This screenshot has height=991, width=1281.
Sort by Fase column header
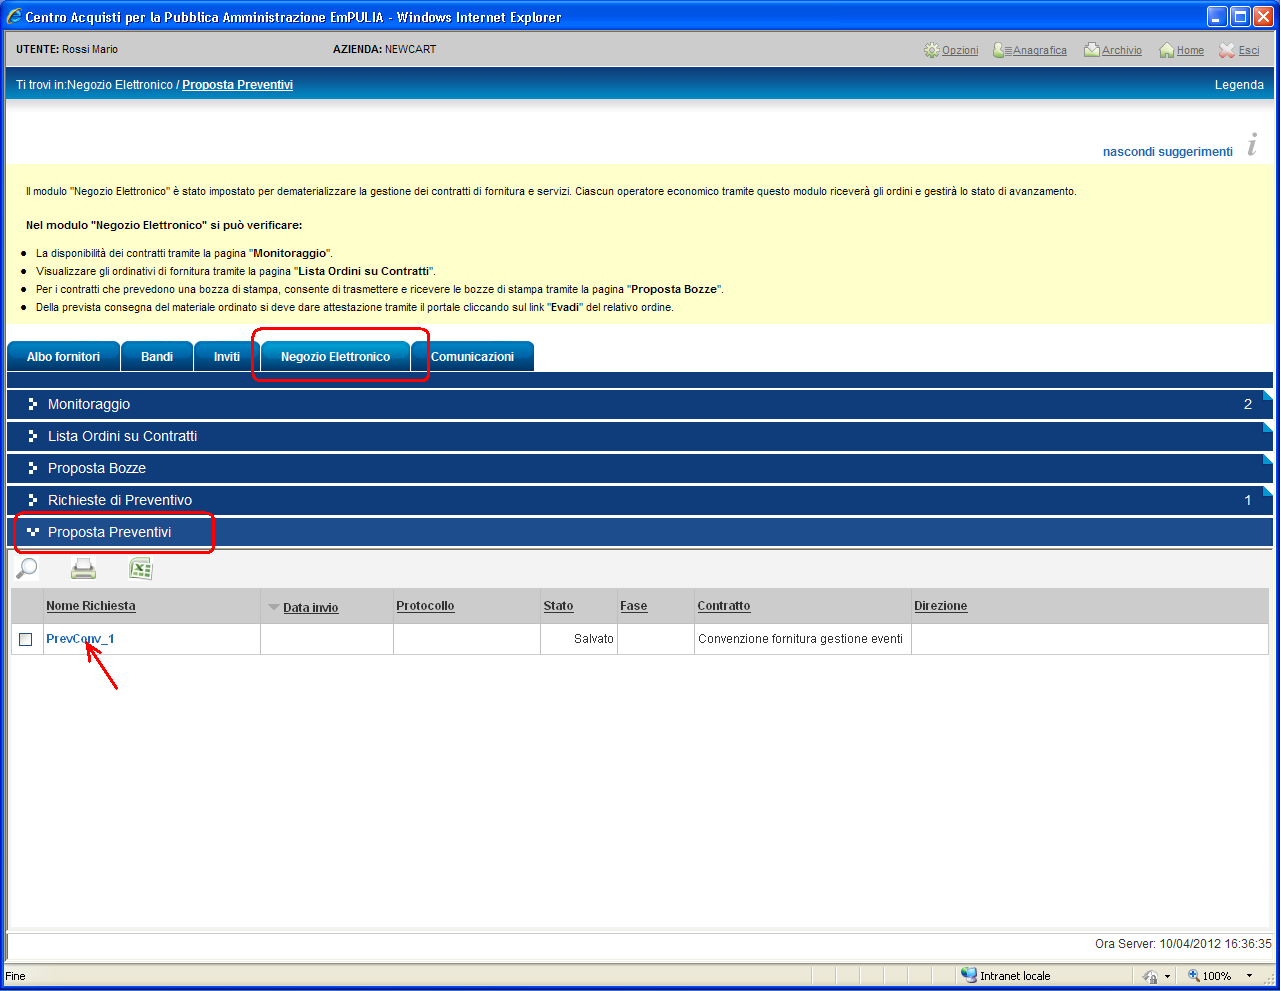pos(633,606)
